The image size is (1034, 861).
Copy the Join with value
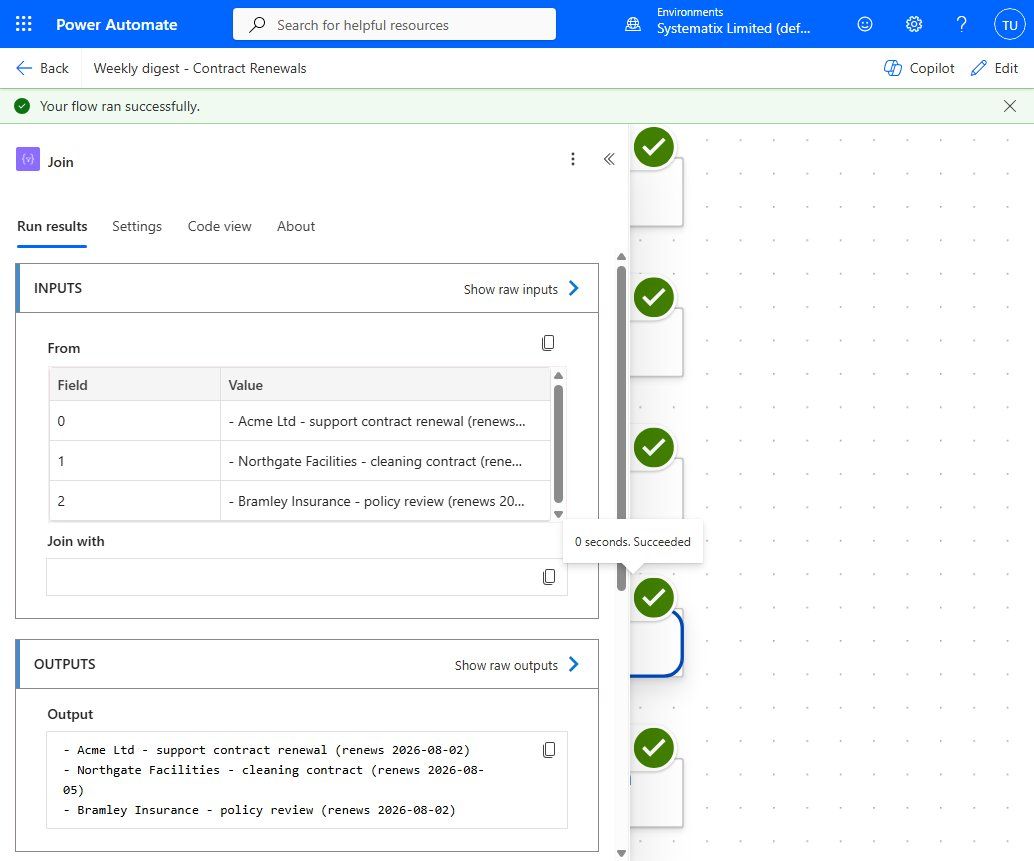(549, 577)
